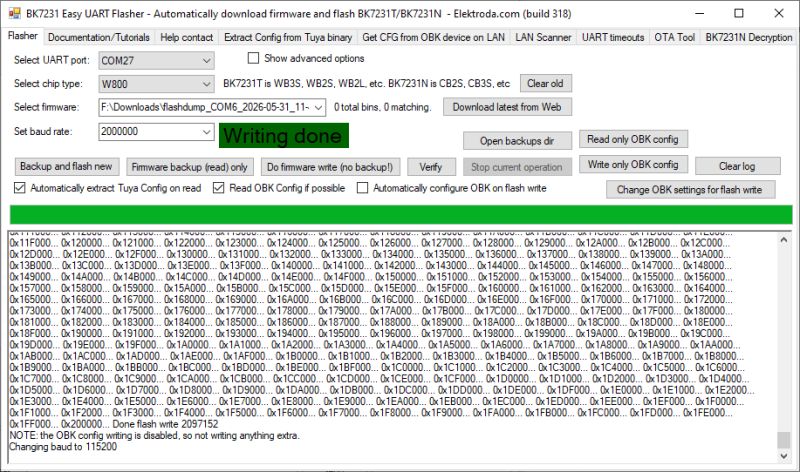The height and width of the screenshot is (472, 800).
Task: Click Change OBK settings for flash write
Action: 689,189
